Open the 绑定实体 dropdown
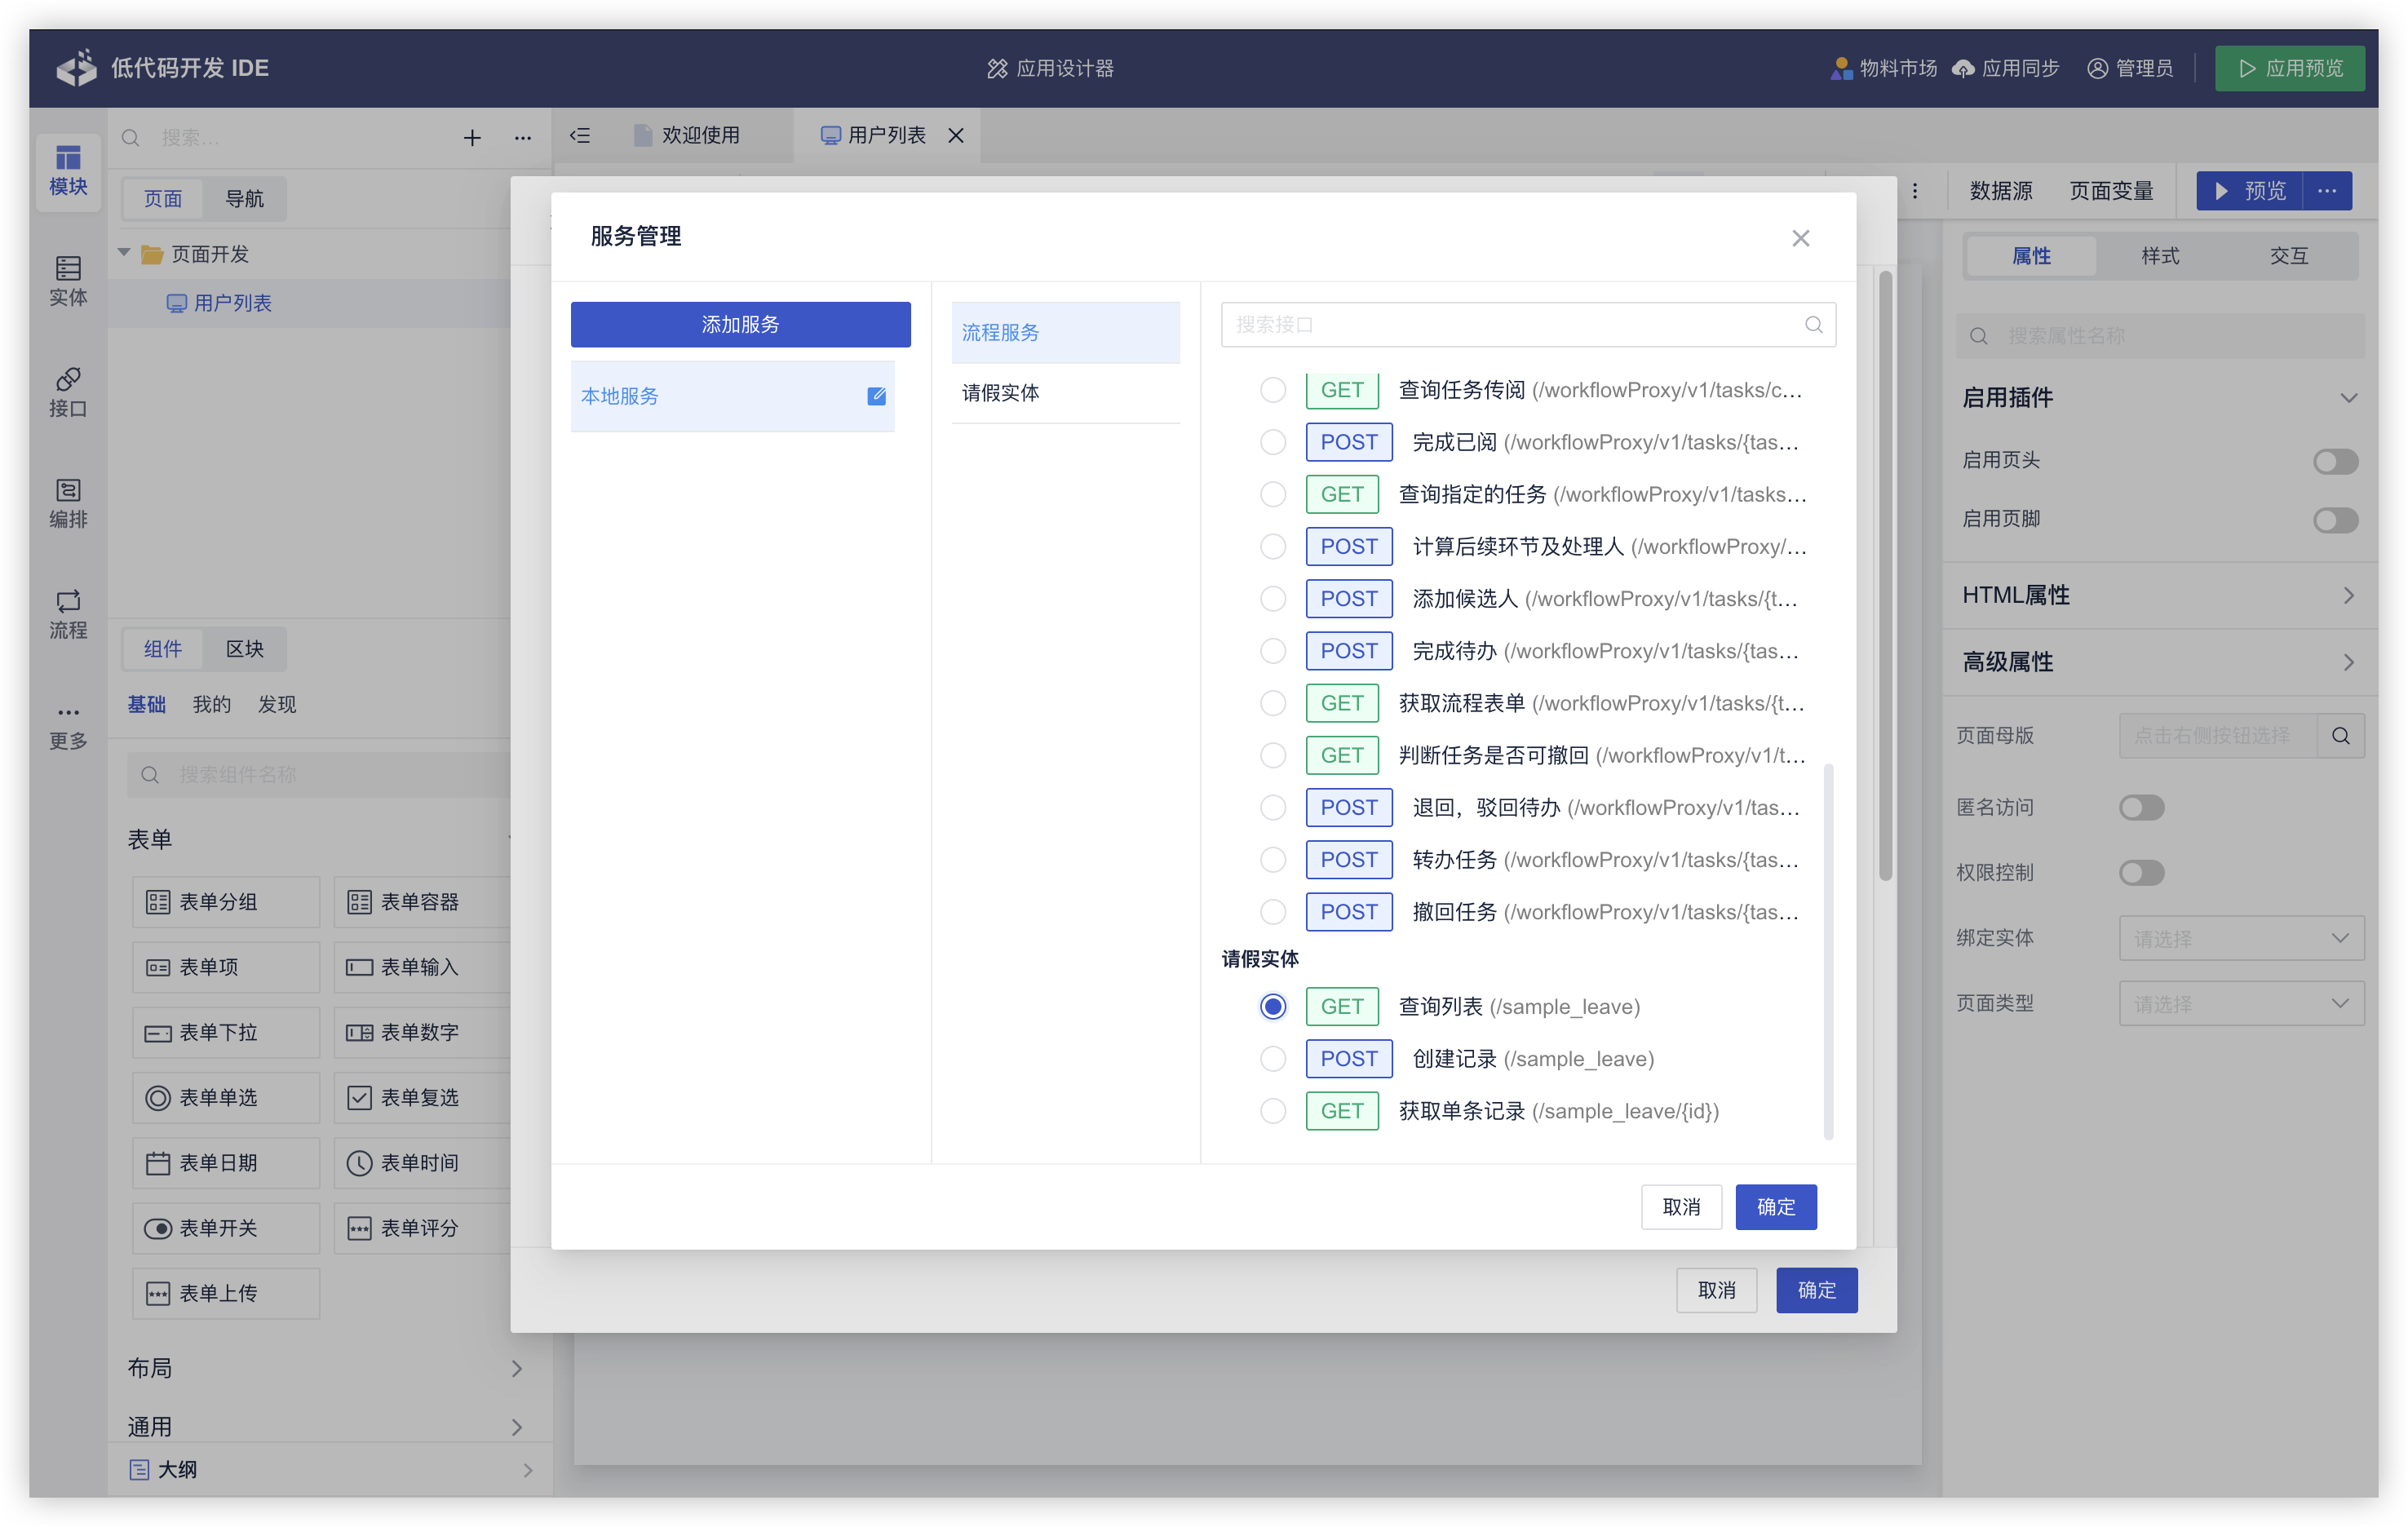Viewport: 2408px width, 1527px height. click(2240, 938)
